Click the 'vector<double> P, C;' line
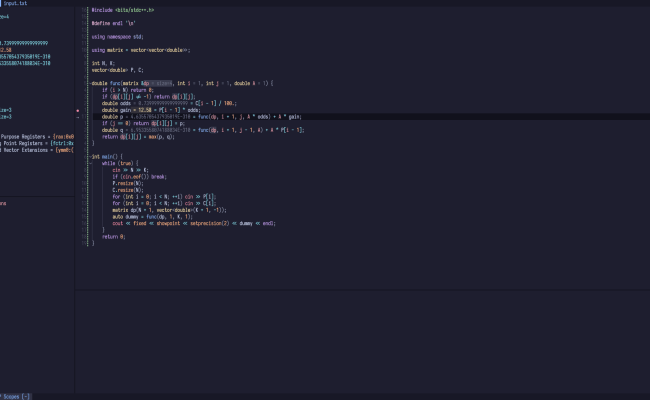This screenshot has width=650, height=400. 117,70
